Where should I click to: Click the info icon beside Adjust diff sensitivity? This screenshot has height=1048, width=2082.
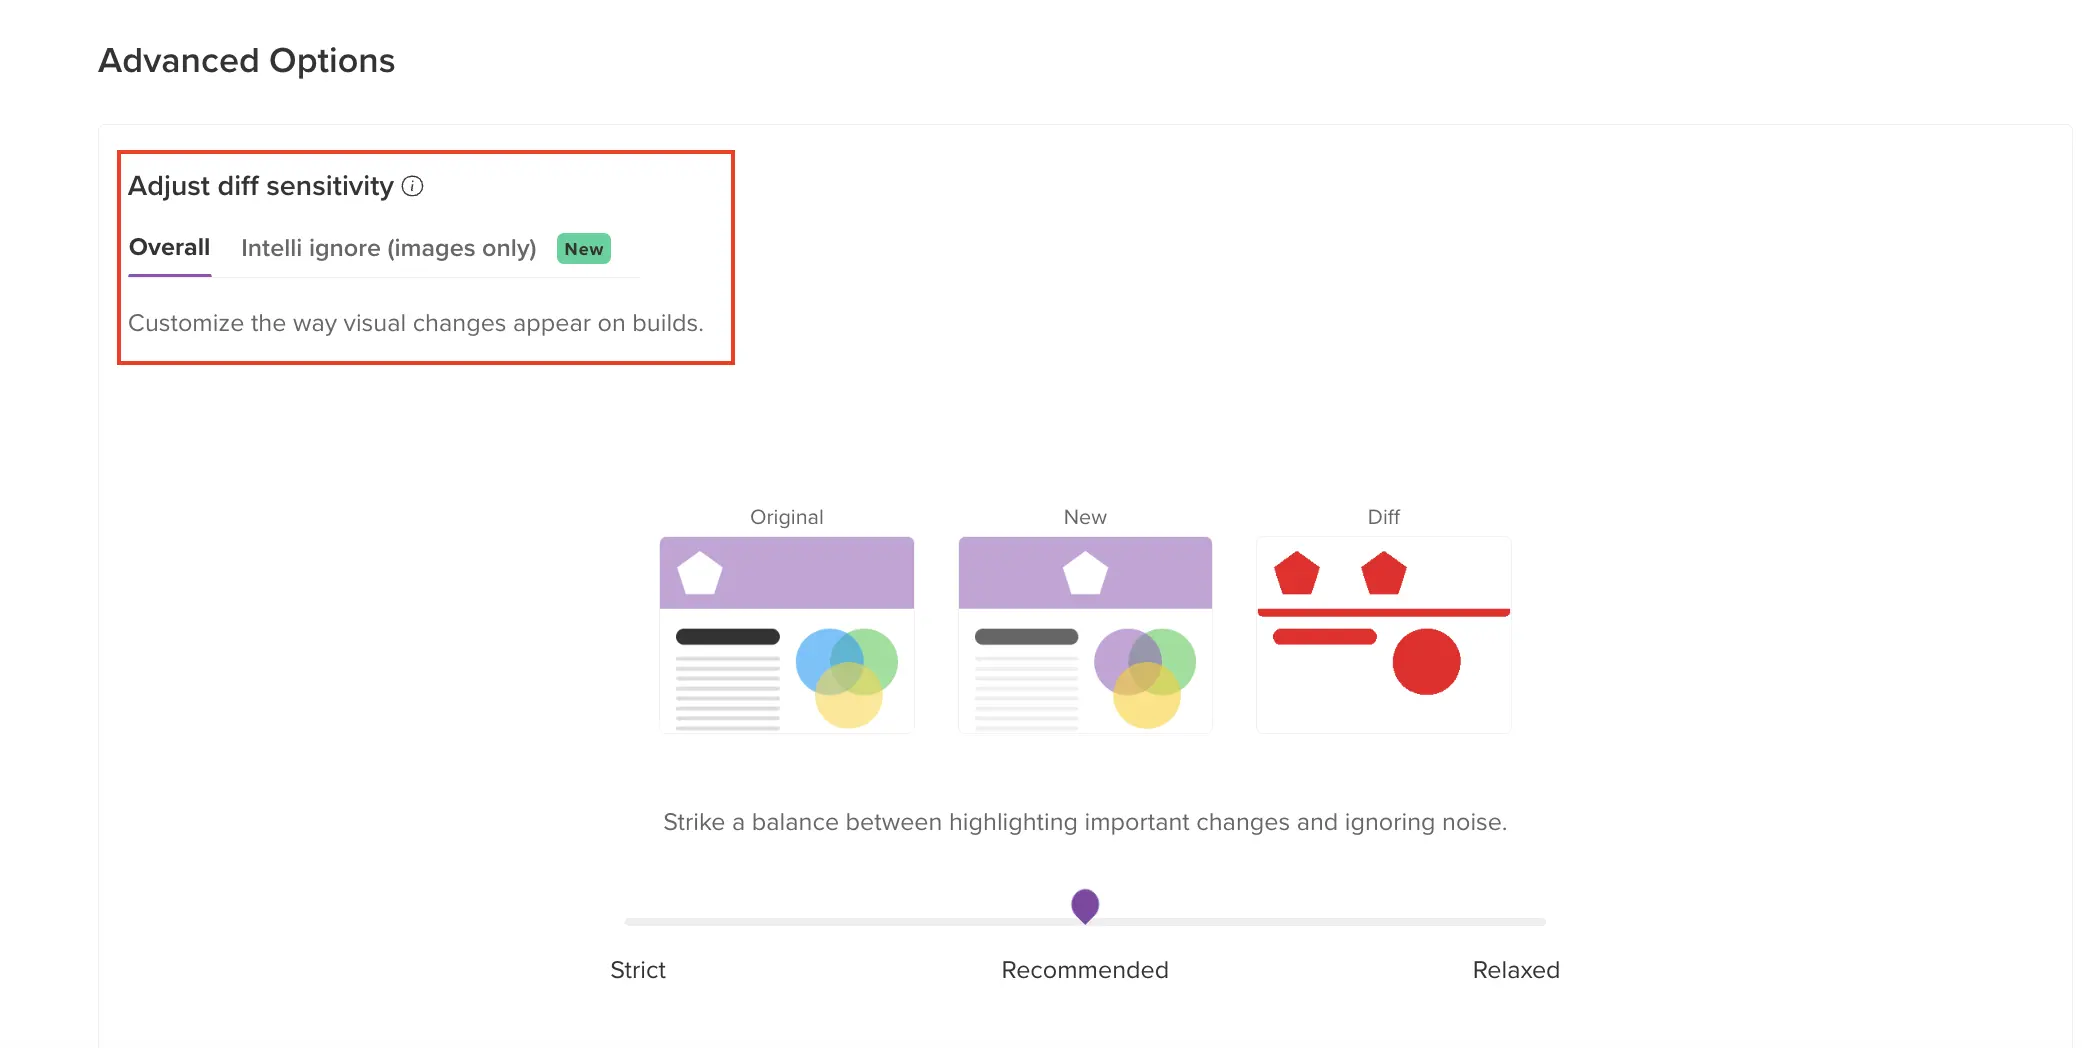pos(412,186)
